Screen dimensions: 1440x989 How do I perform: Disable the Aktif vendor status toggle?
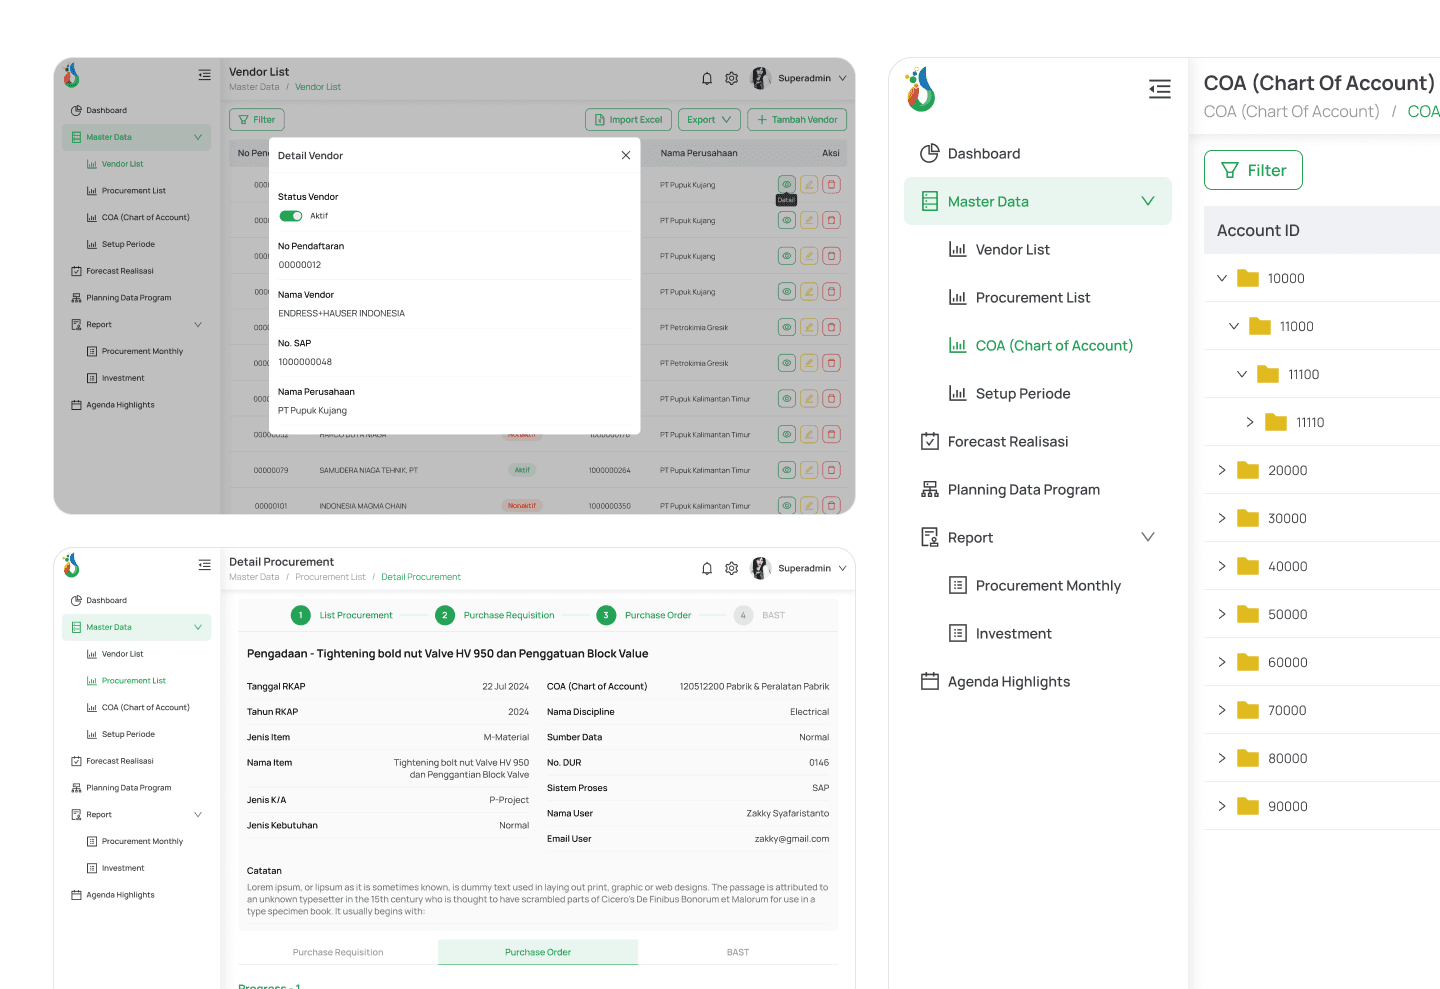[290, 215]
